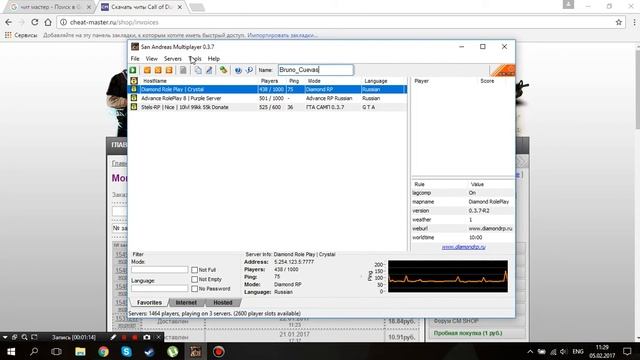Open www.diamondrp.ru link in rules panel
Viewport: 640px width, 360px height.
point(464,247)
